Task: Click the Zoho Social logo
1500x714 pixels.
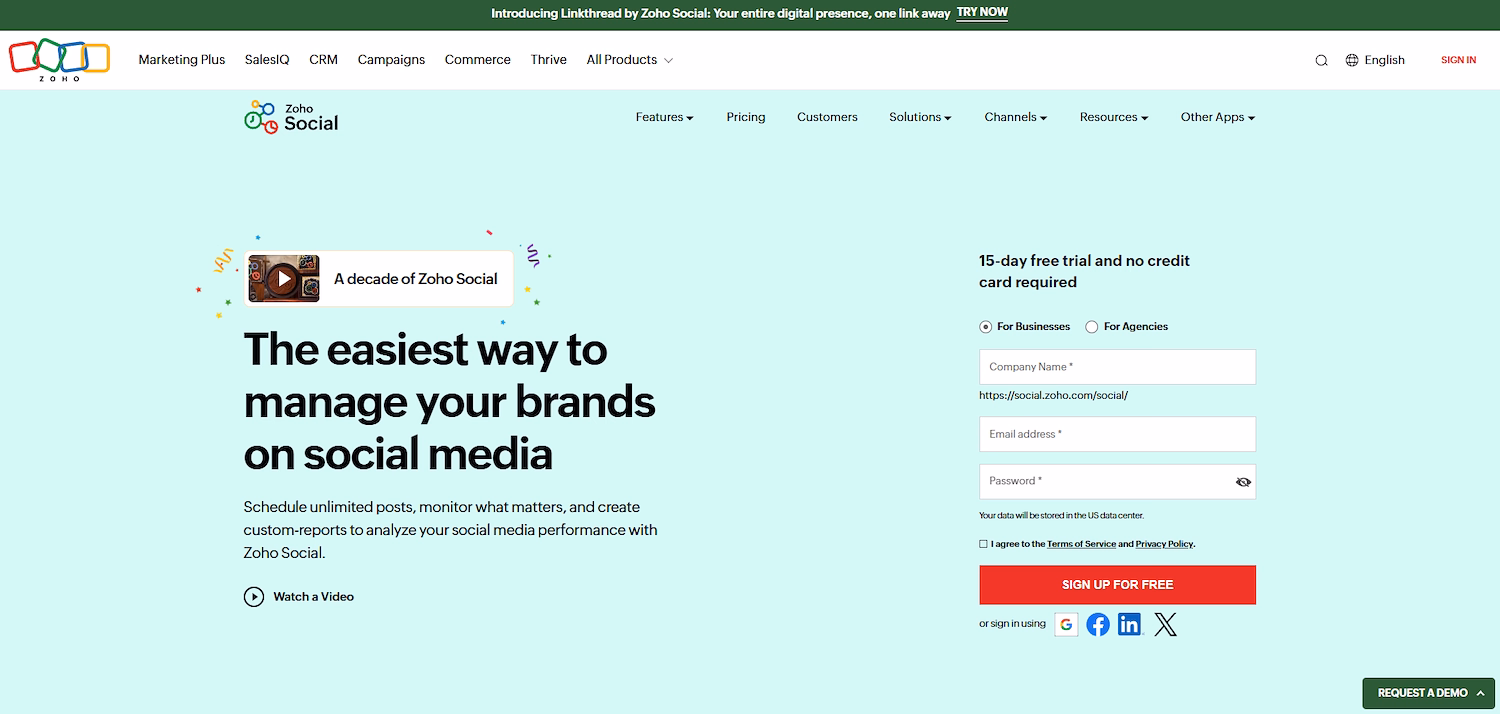Action: [x=291, y=117]
